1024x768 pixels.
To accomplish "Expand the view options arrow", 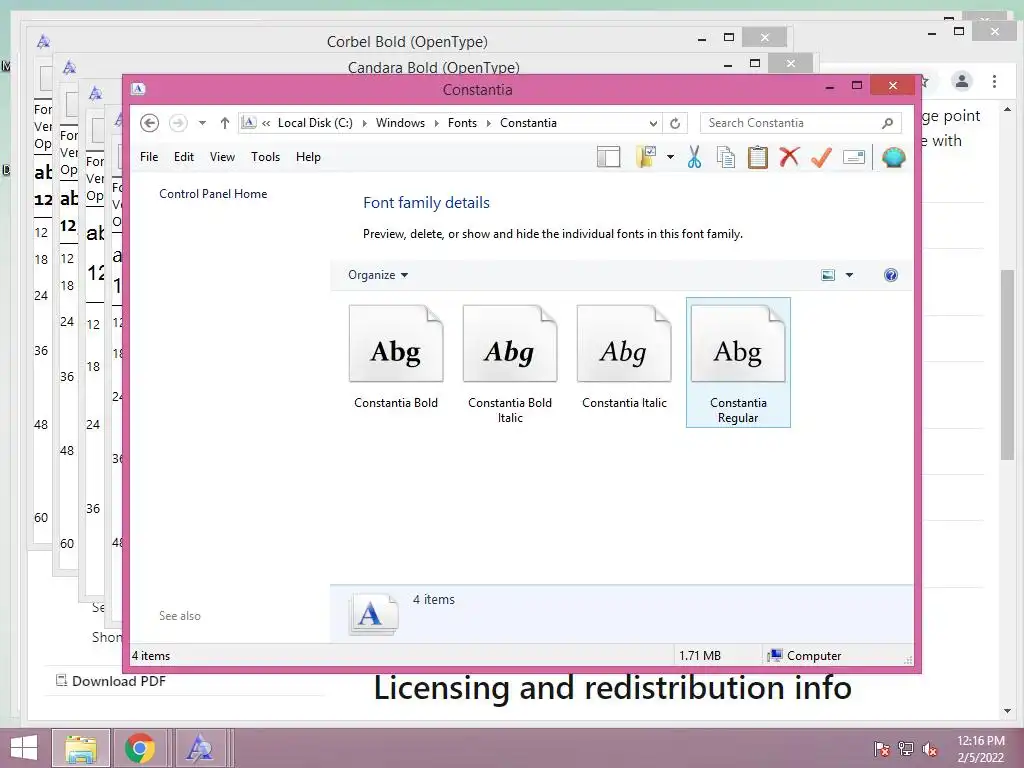I will coord(850,275).
